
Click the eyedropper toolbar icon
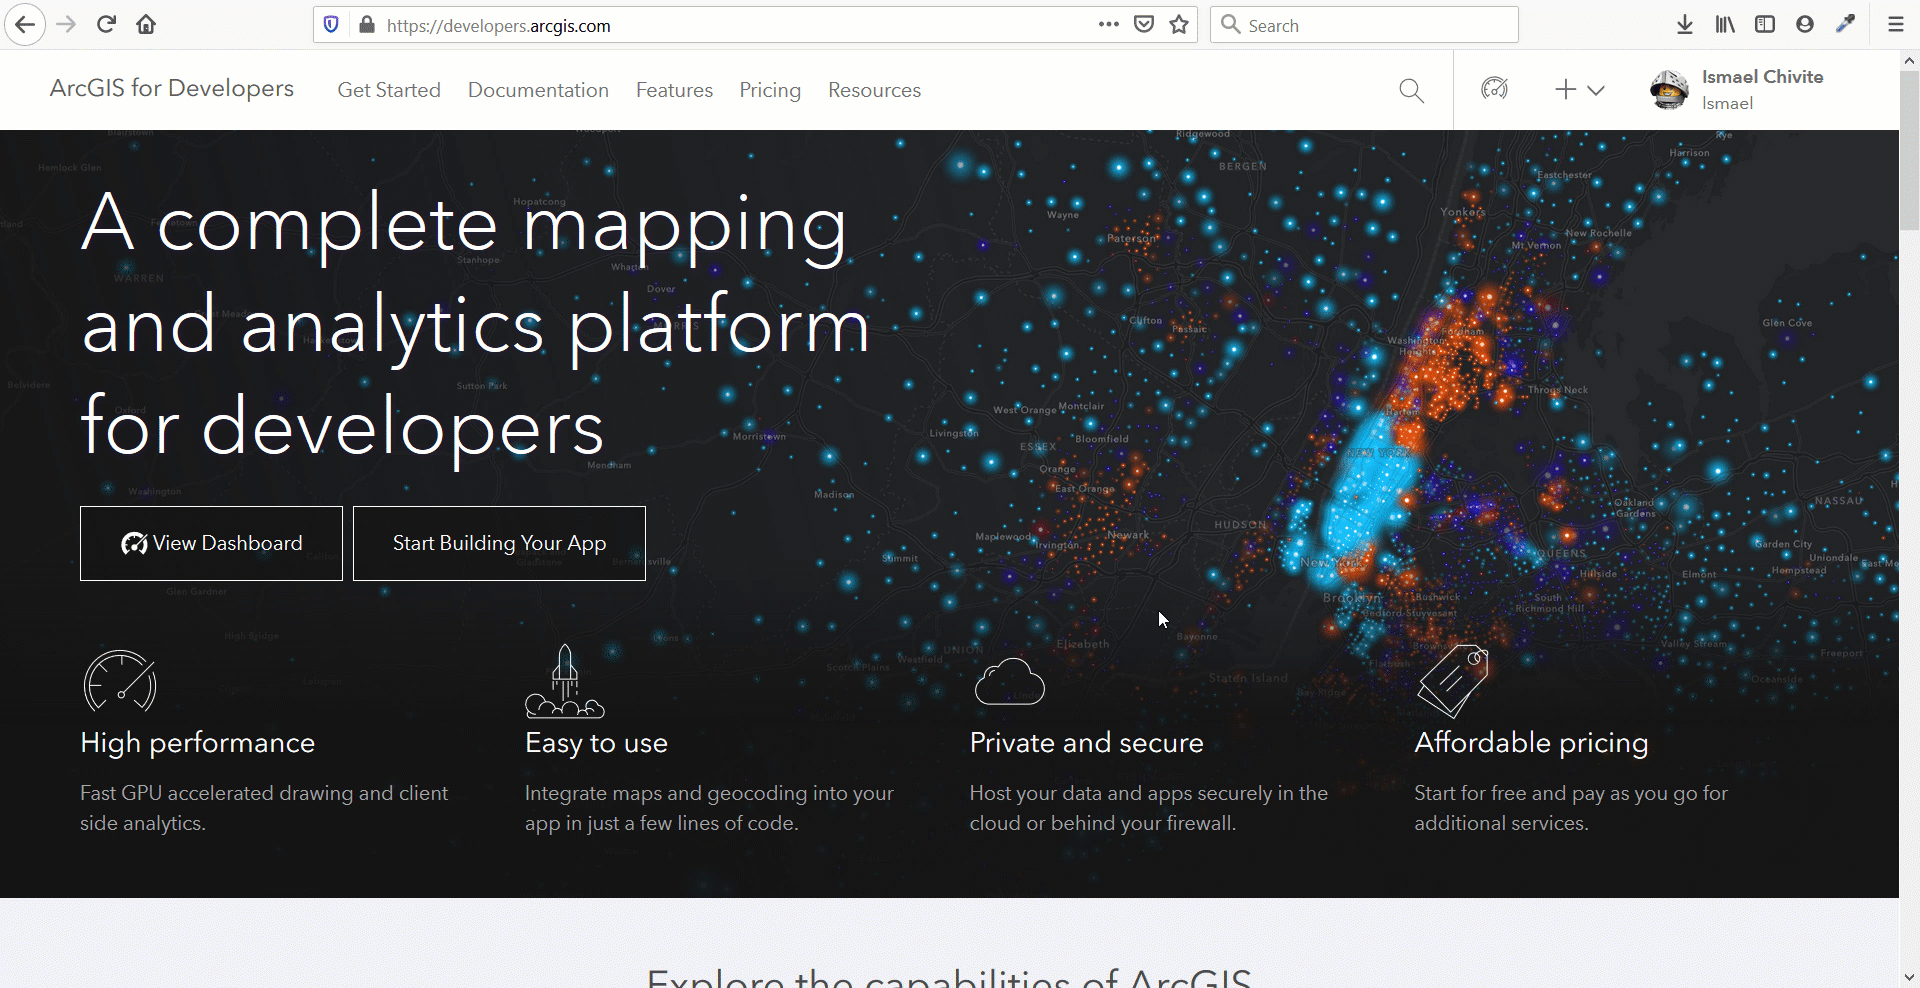1846,25
